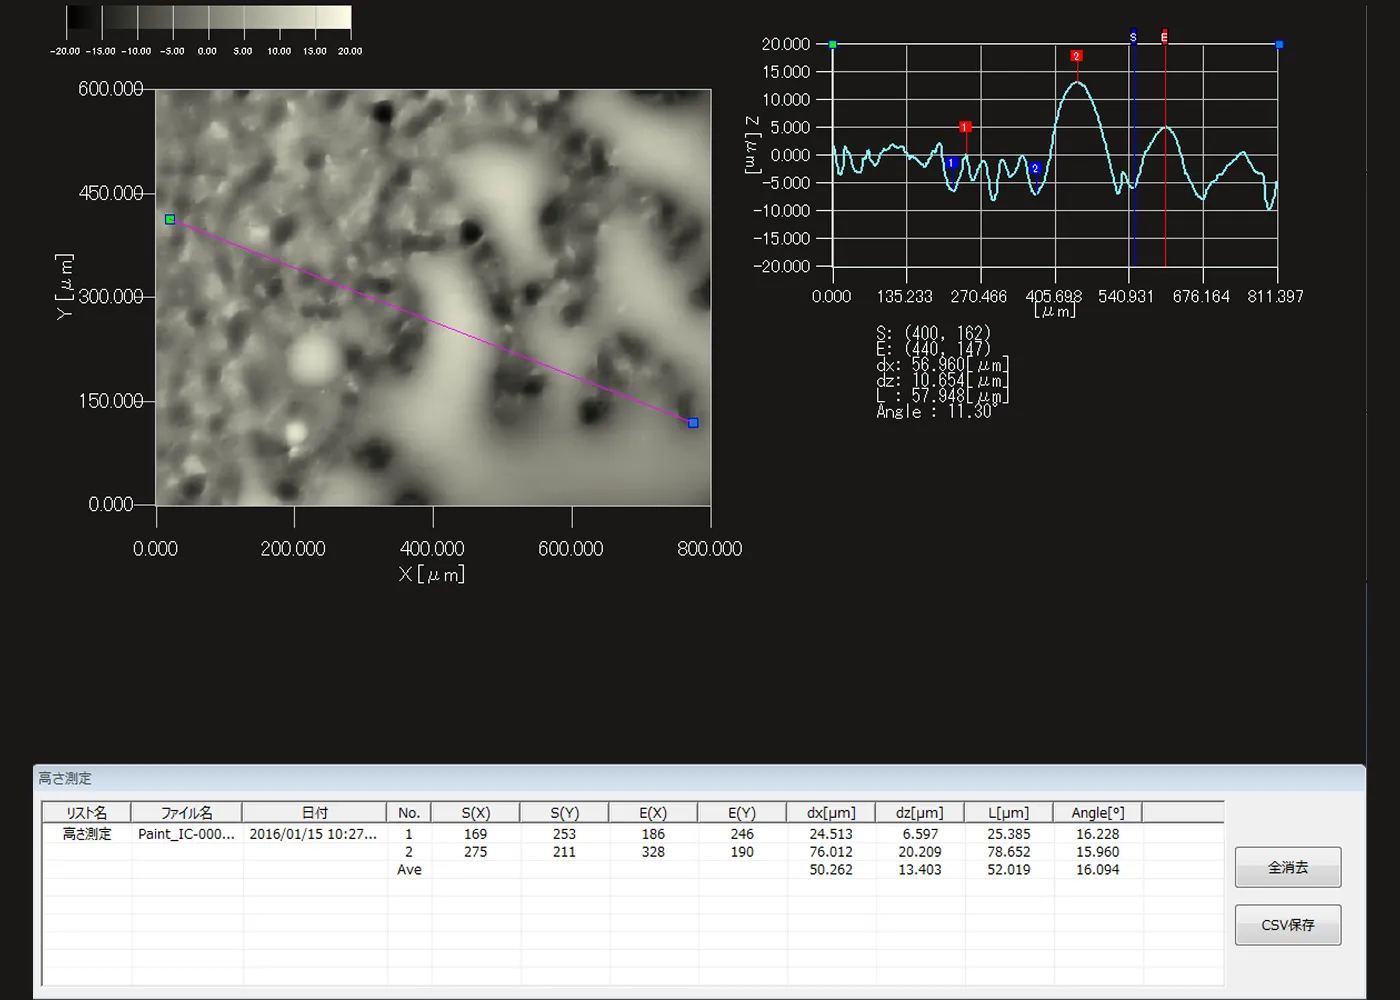Screen dimensions: 1400x1000
Task: Click the Ave row in the results table
Action: [632, 870]
